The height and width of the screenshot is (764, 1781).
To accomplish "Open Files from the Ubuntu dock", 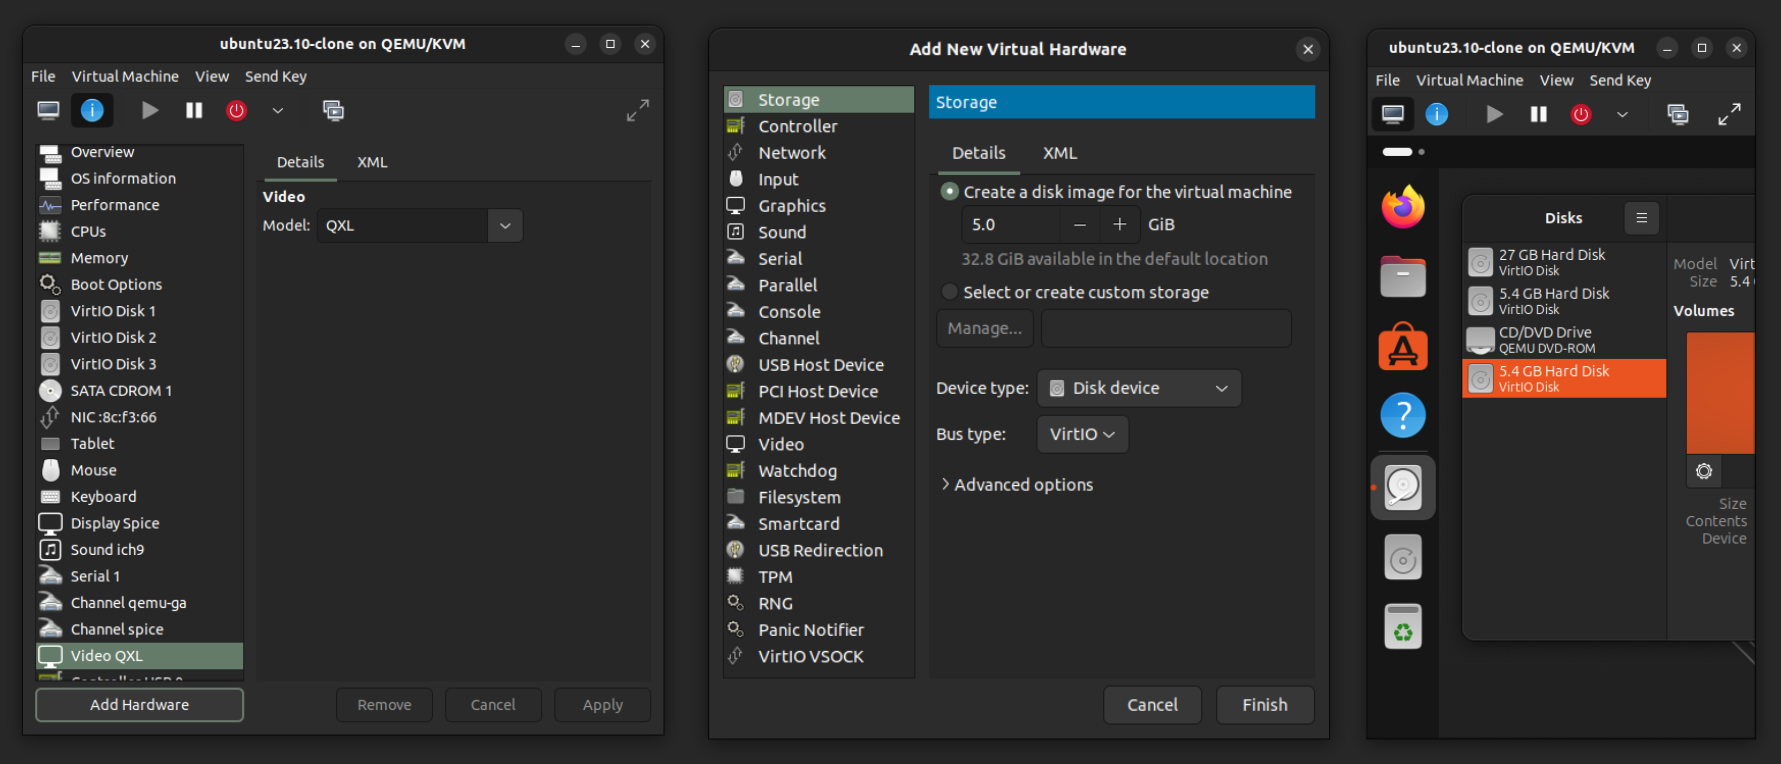I will tap(1403, 277).
